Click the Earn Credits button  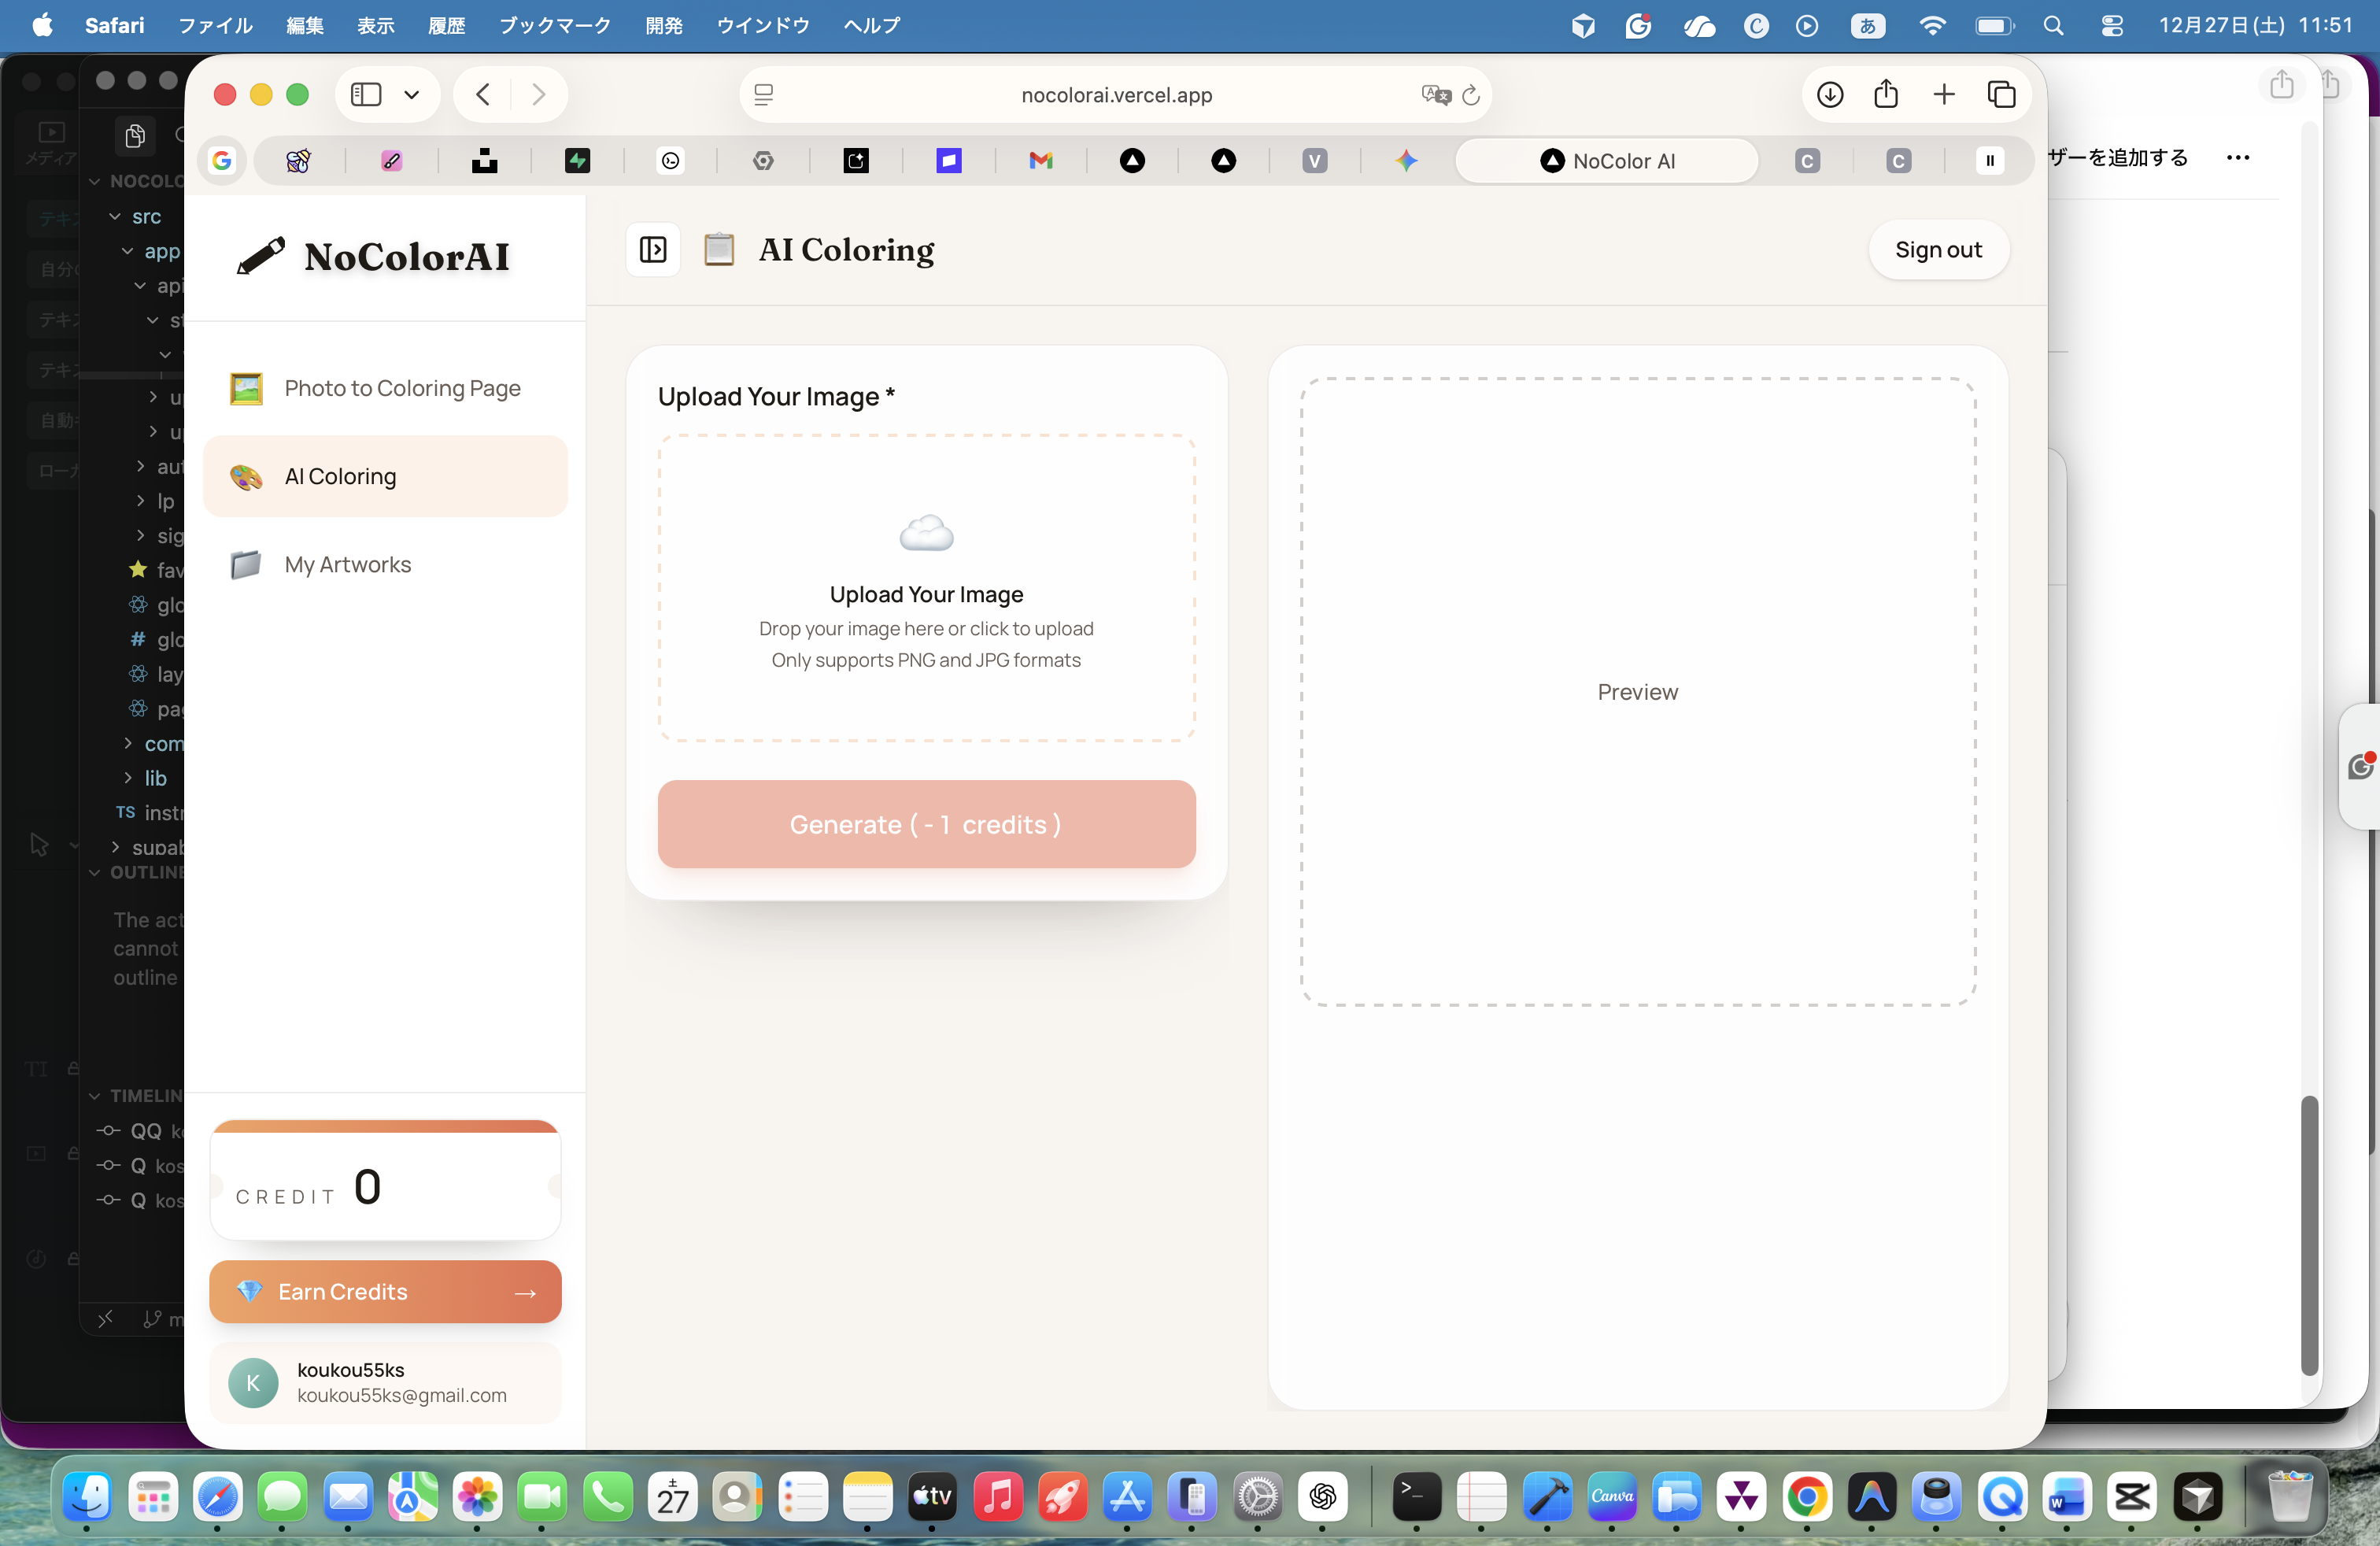coord(385,1291)
